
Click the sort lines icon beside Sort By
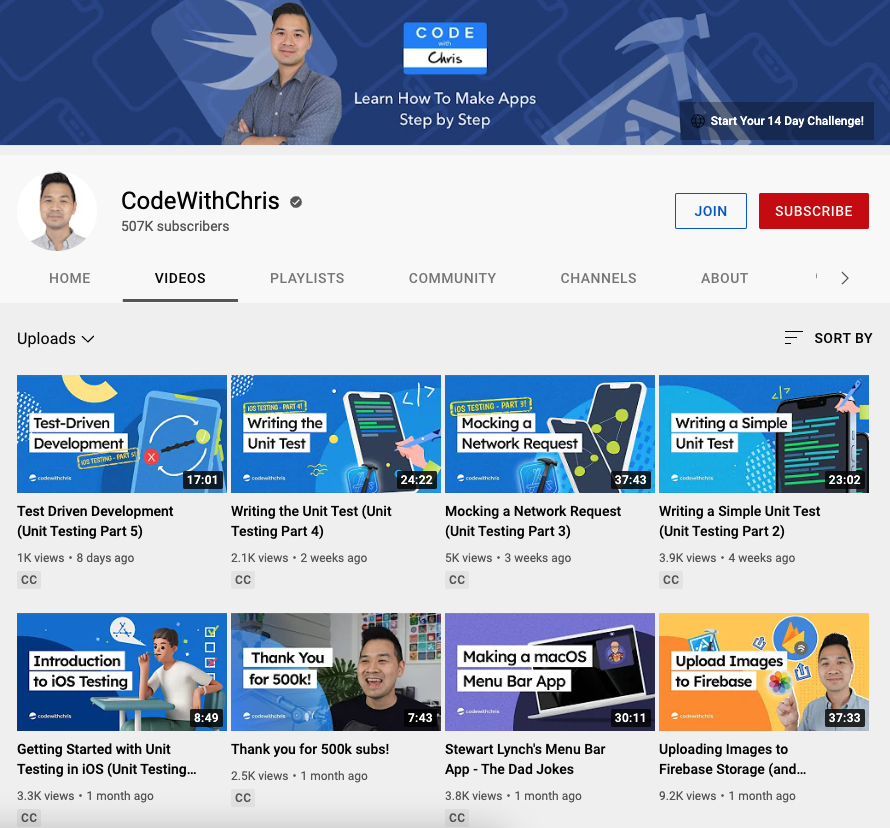[793, 338]
